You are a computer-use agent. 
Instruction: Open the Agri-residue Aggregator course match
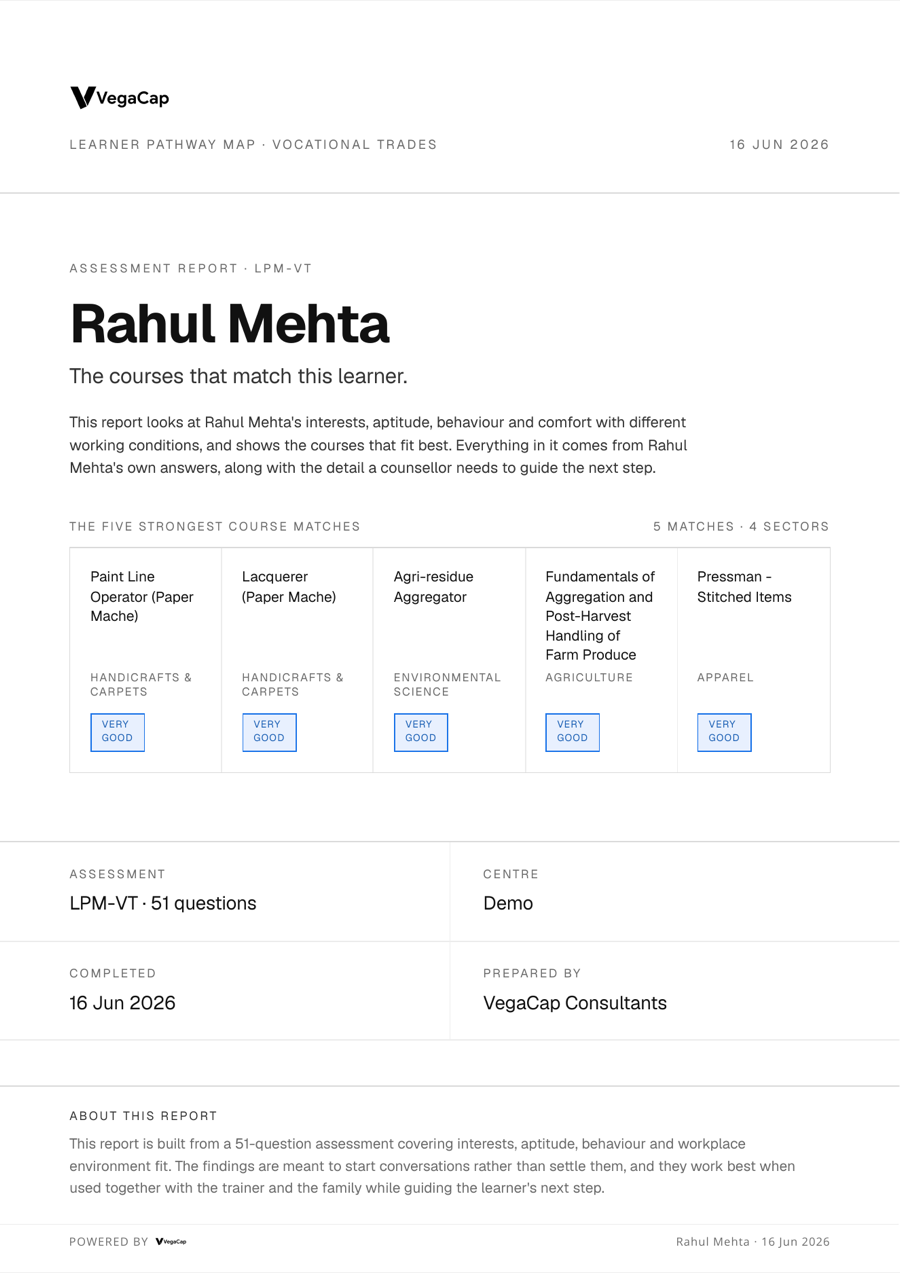(x=449, y=660)
